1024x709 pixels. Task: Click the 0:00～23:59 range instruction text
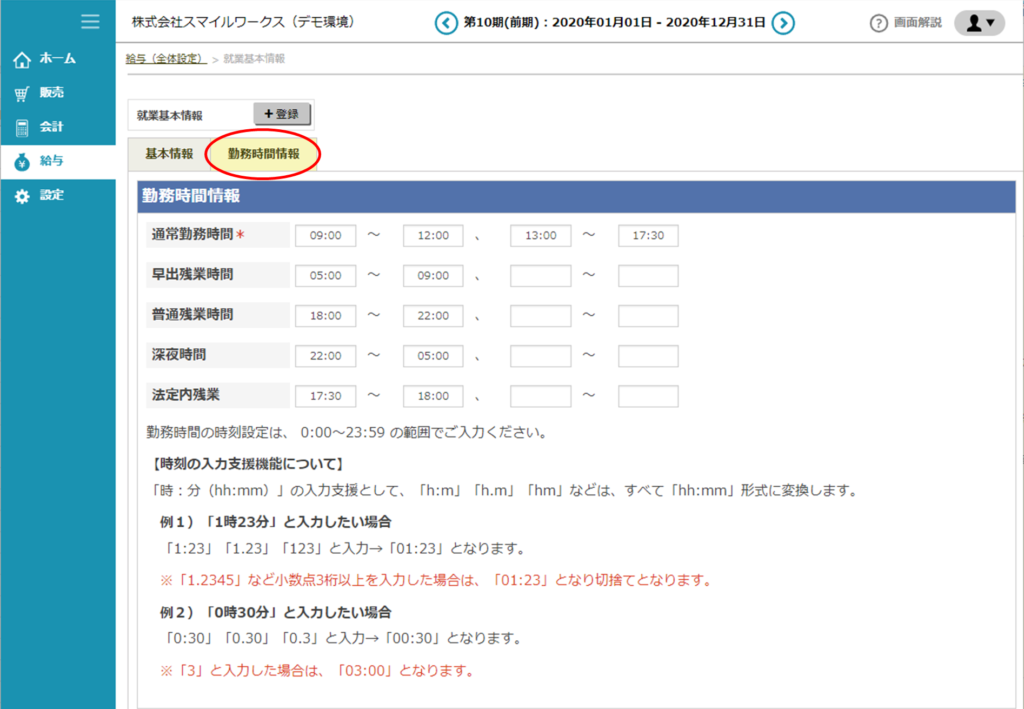347,433
